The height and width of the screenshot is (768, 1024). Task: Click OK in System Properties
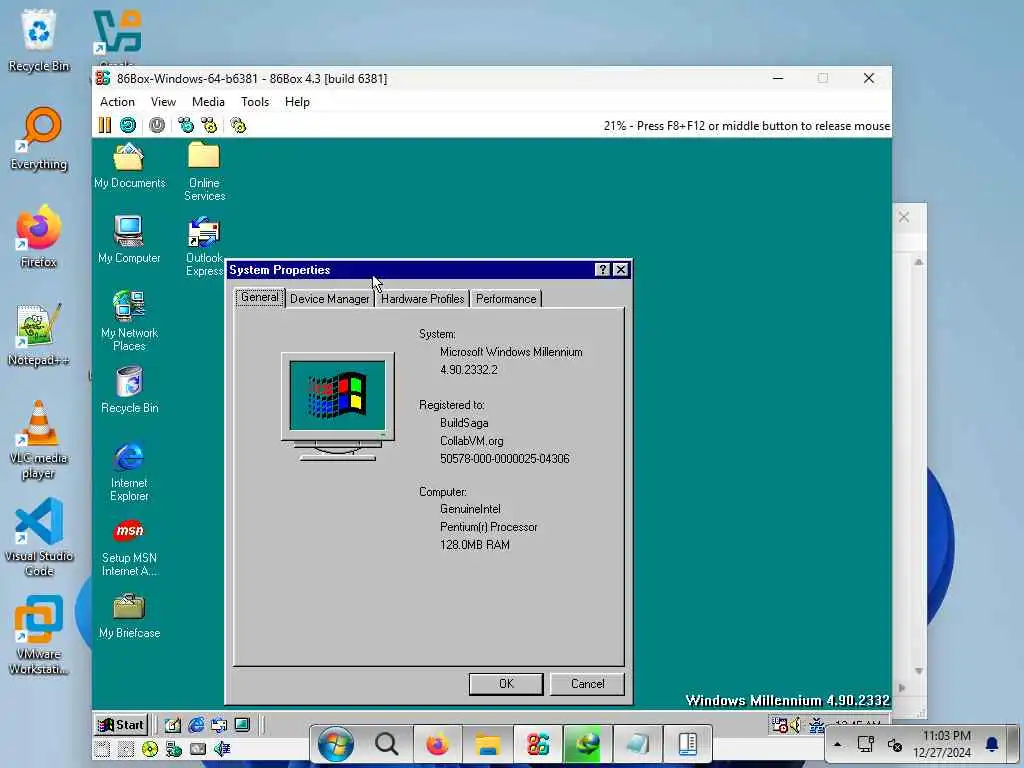[506, 684]
